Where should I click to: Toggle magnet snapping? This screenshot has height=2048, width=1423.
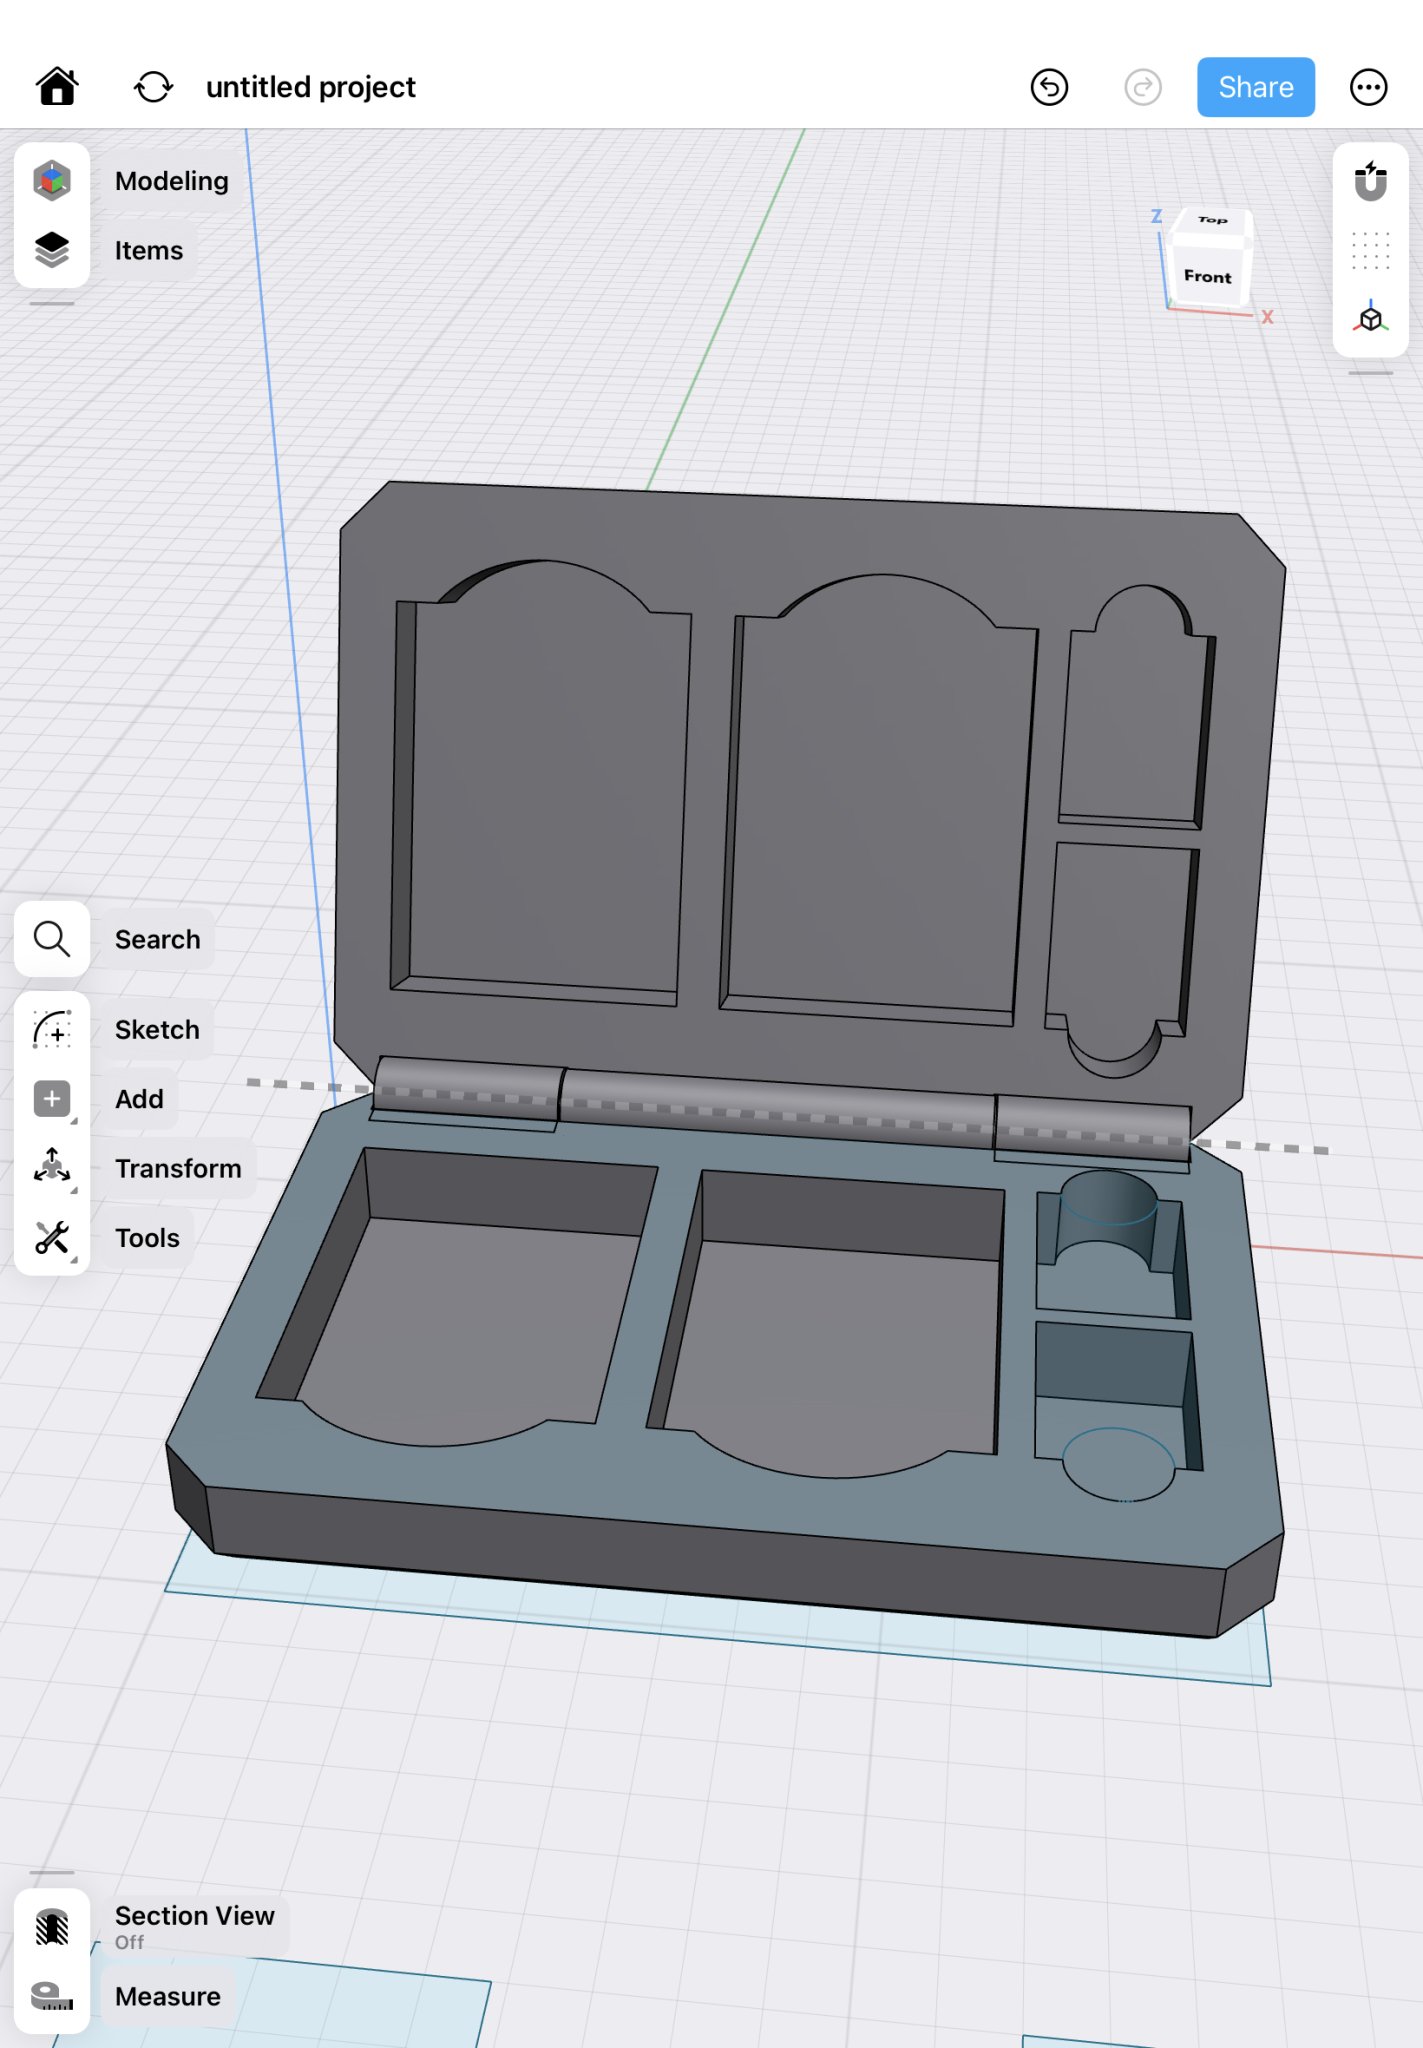pyautogui.click(x=1370, y=181)
